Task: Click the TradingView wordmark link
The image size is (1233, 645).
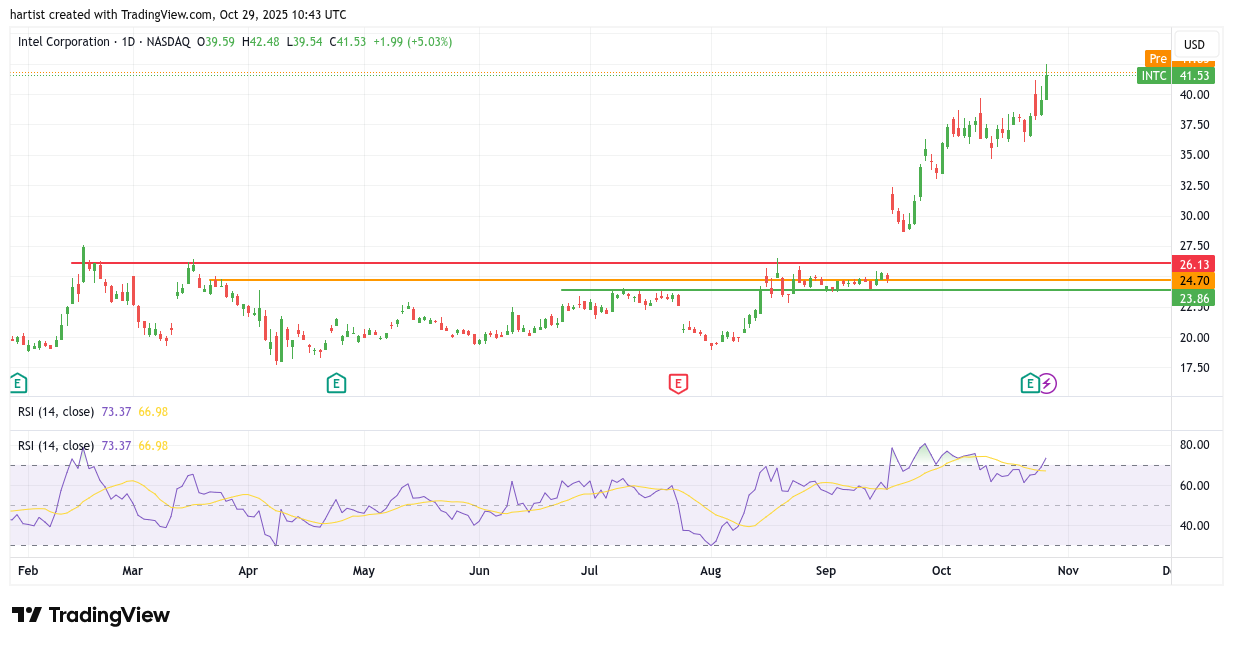Action: (109, 615)
